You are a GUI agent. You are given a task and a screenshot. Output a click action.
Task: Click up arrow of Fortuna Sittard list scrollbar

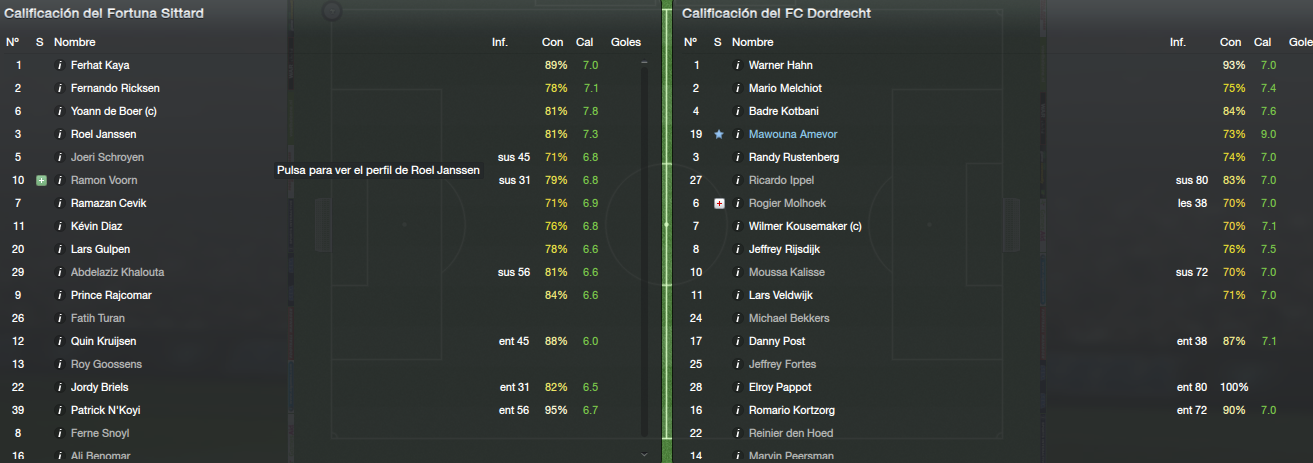point(644,63)
